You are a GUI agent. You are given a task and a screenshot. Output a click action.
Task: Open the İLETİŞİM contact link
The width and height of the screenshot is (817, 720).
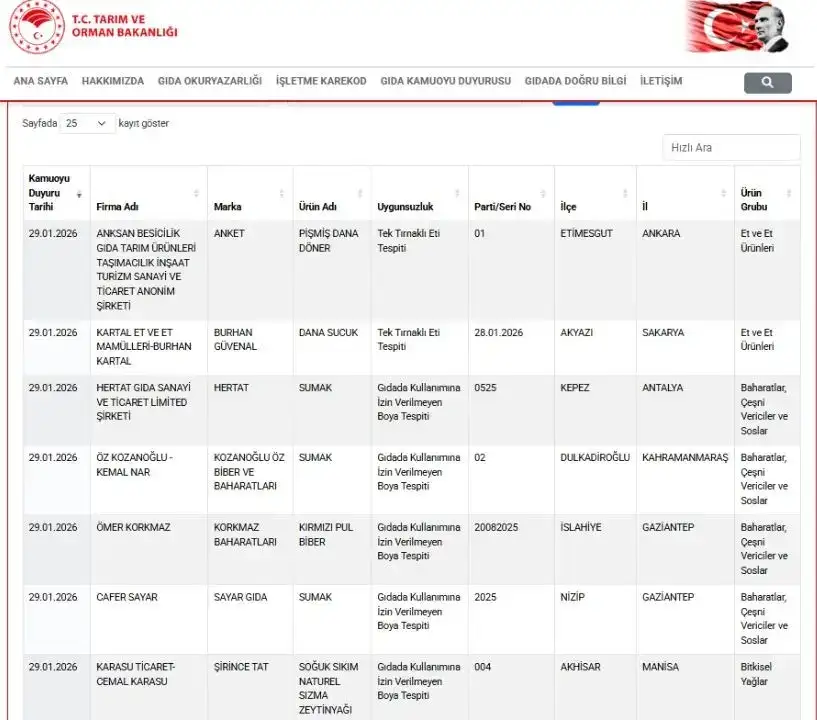(x=661, y=81)
